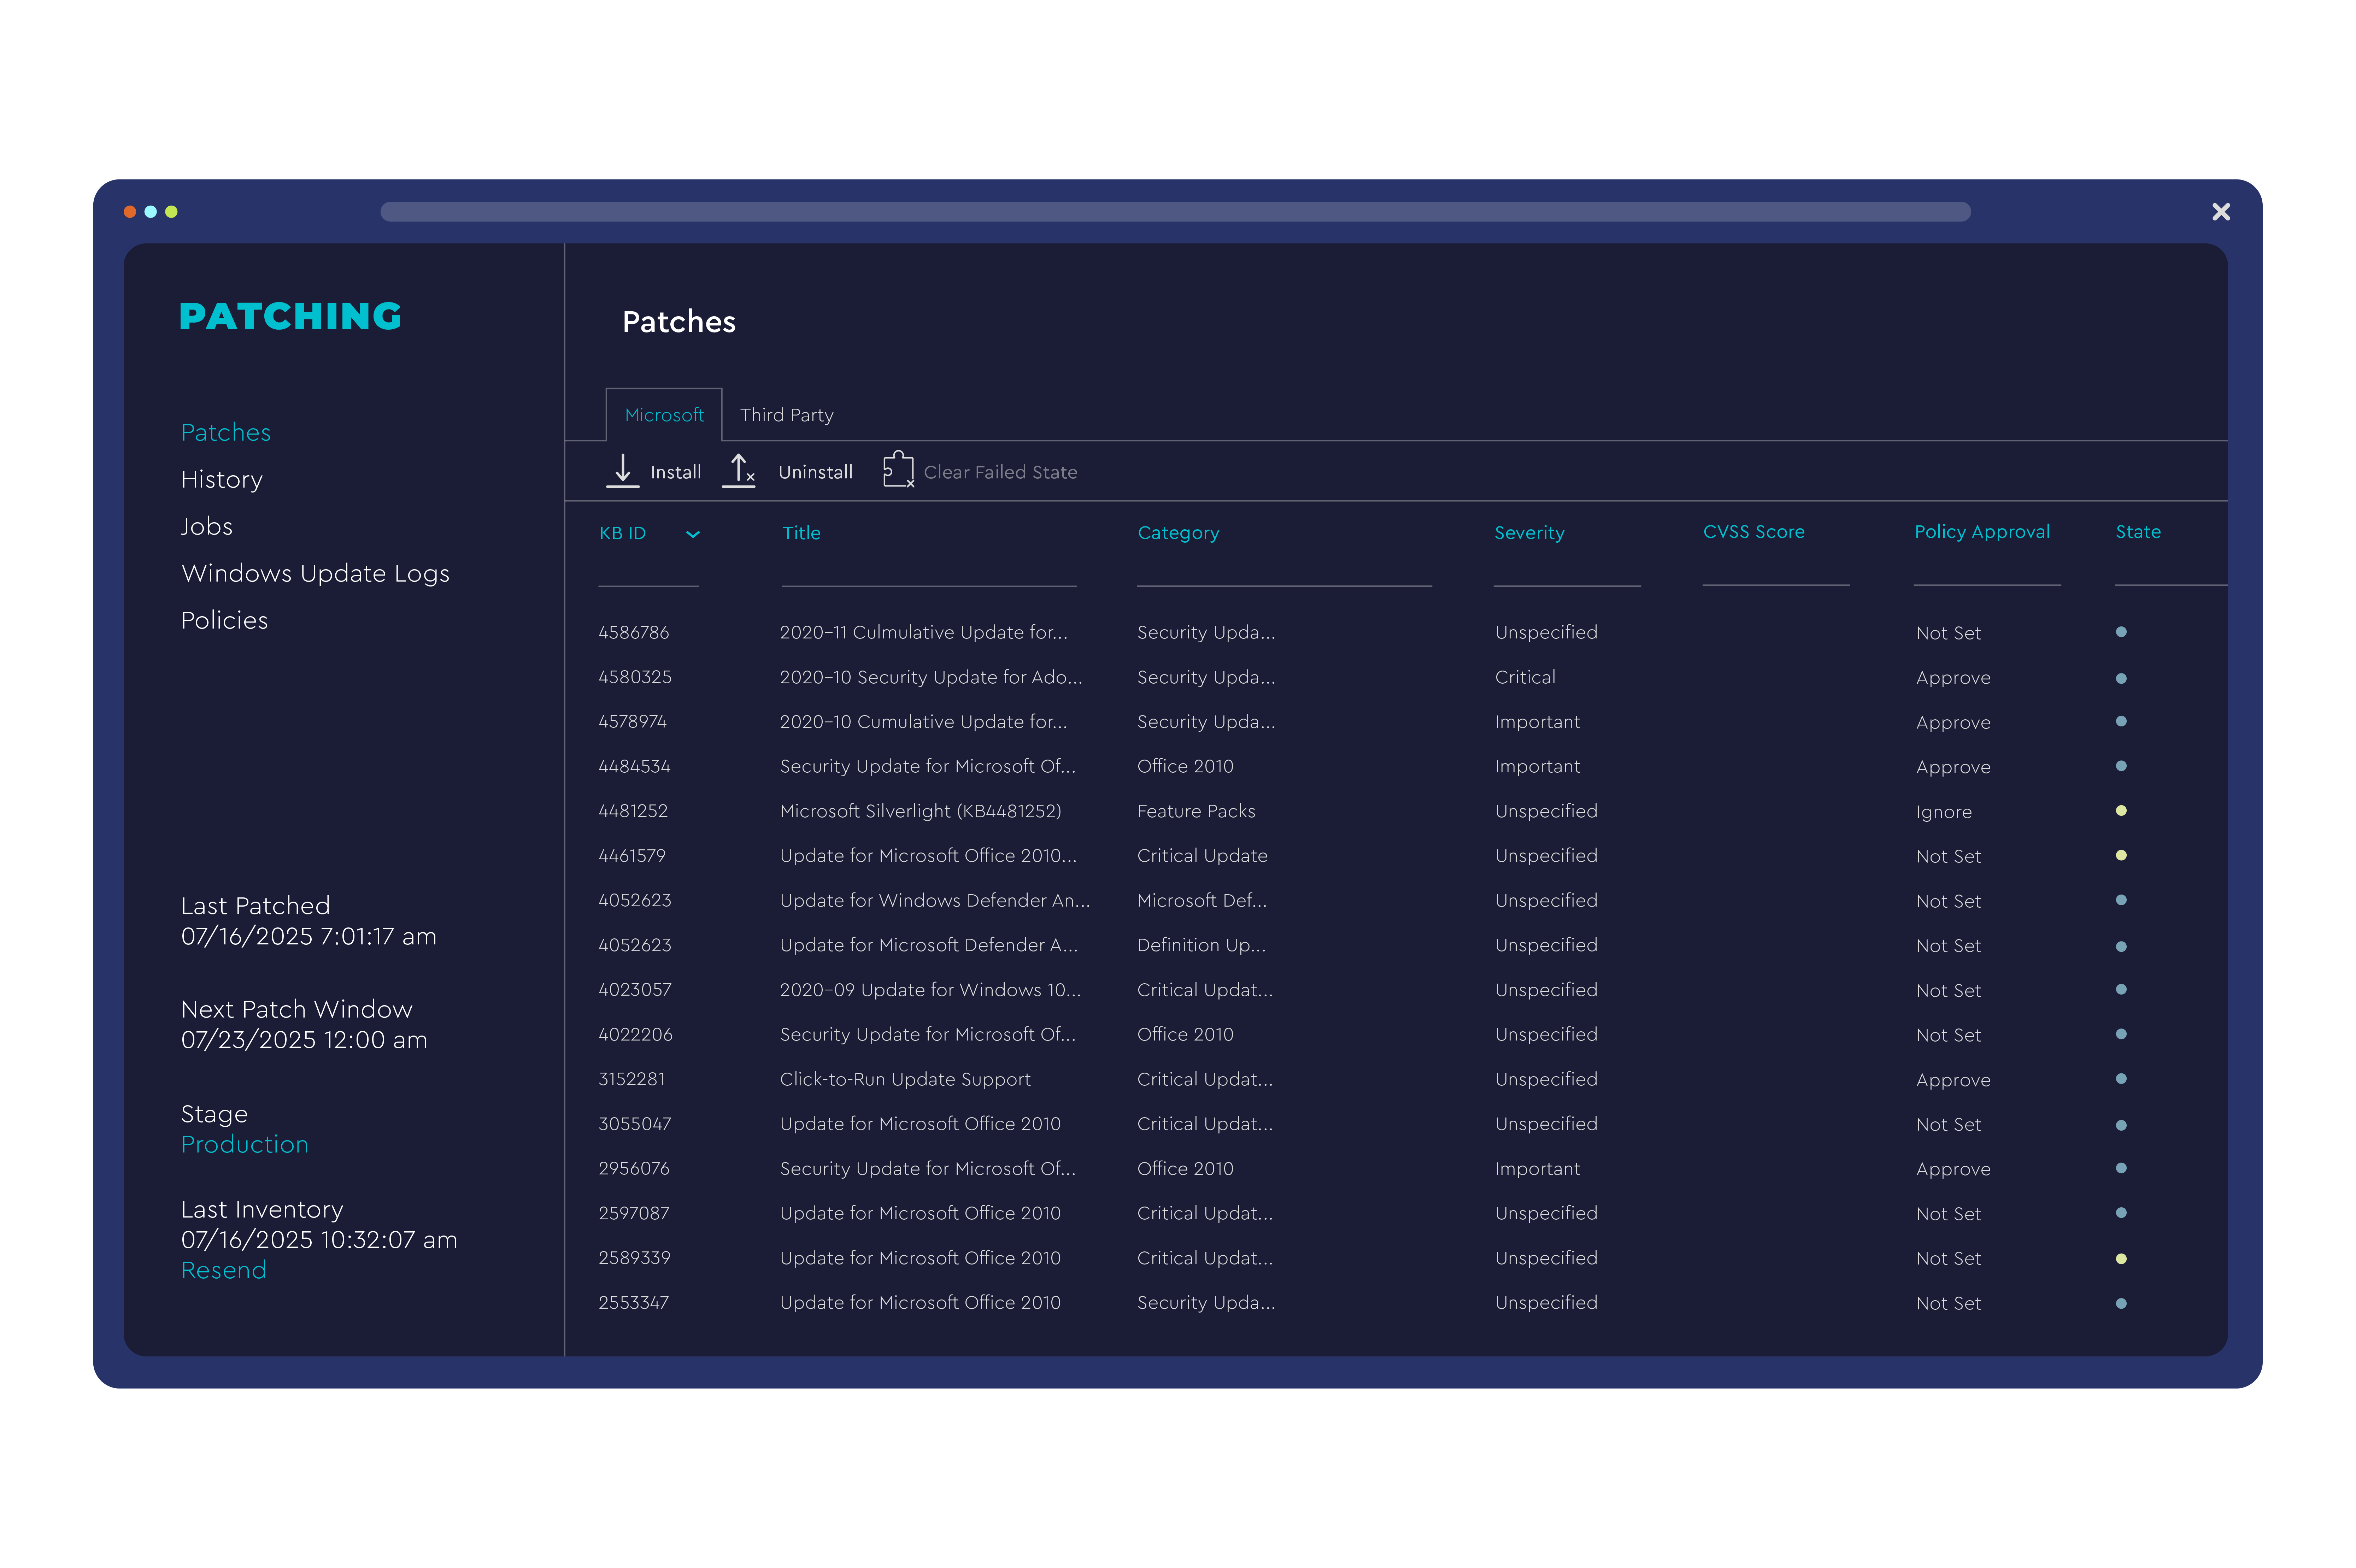Screen dimensions: 2356x1568
Task: Click the address bar at window top
Action: point(1175,212)
